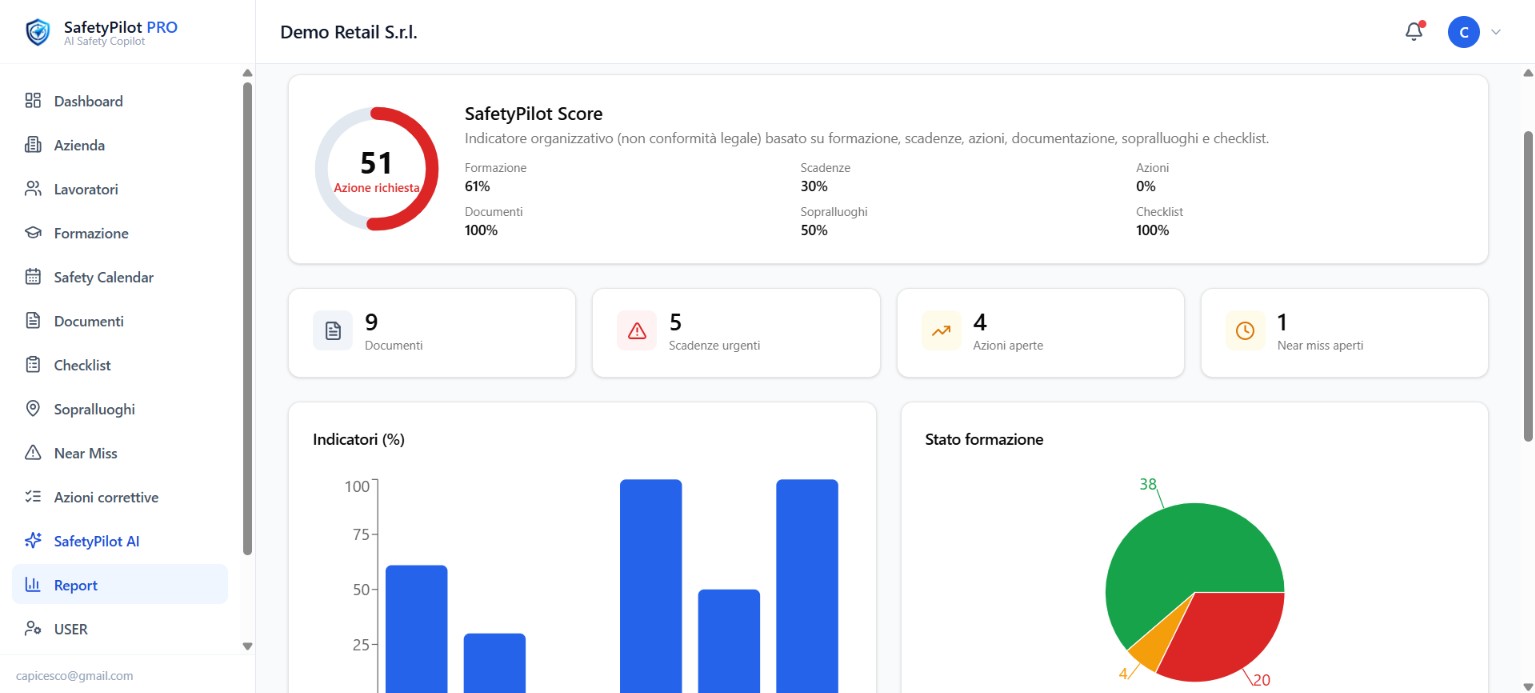Click the Scadenze 30% indicator
1535x693 pixels.
(x=825, y=177)
